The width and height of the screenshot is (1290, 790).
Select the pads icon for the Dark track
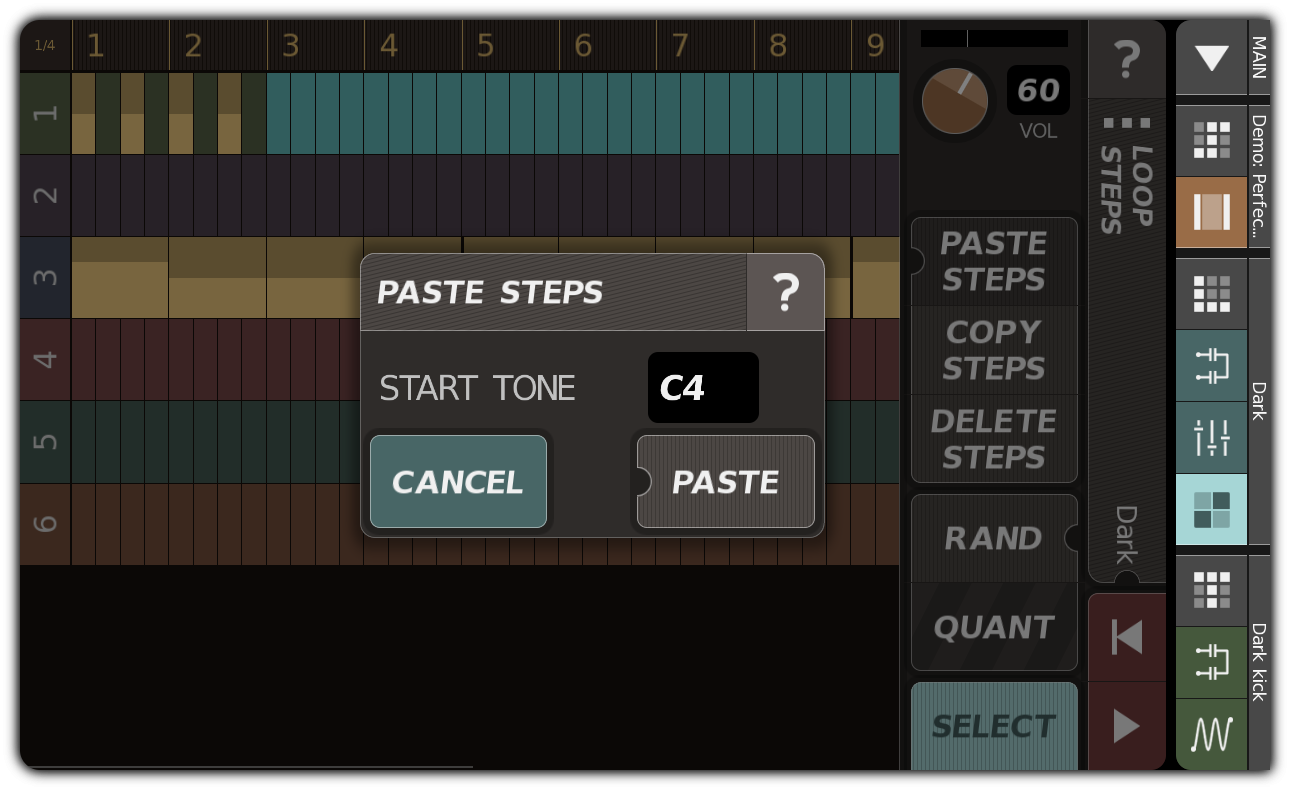[1211, 509]
